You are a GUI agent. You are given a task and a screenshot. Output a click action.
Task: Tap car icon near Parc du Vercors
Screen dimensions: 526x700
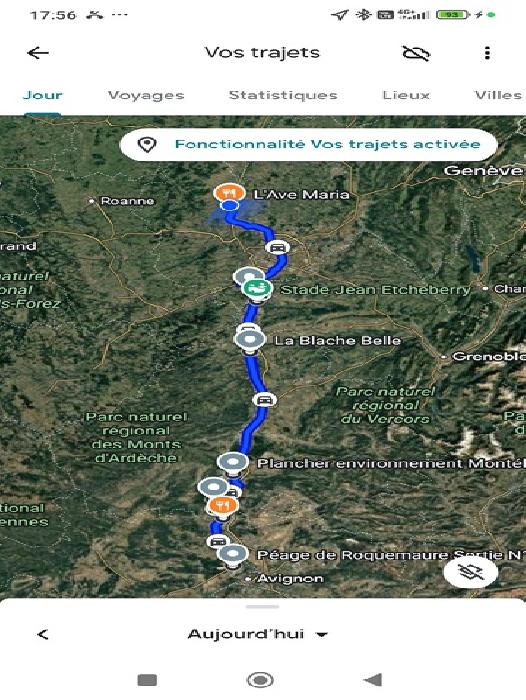(x=265, y=399)
